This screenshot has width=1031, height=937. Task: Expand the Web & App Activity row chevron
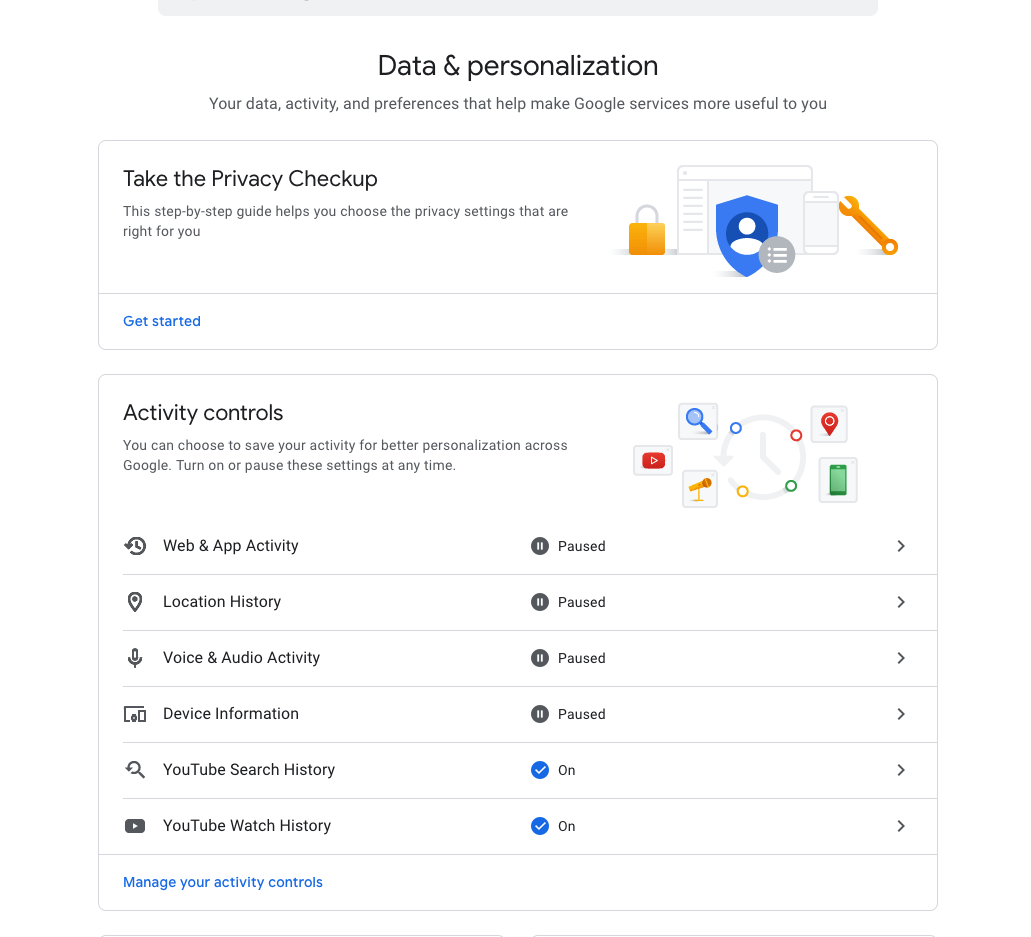pos(900,546)
